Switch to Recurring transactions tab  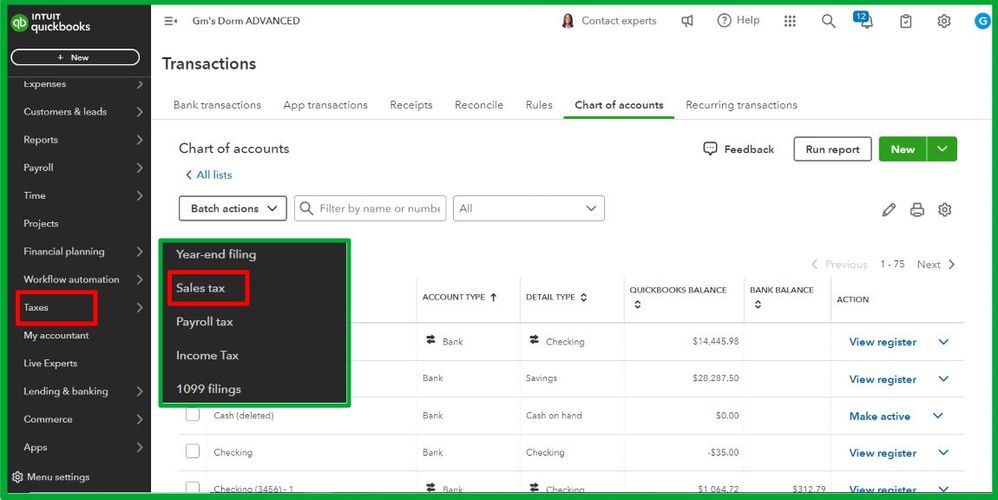[741, 105]
